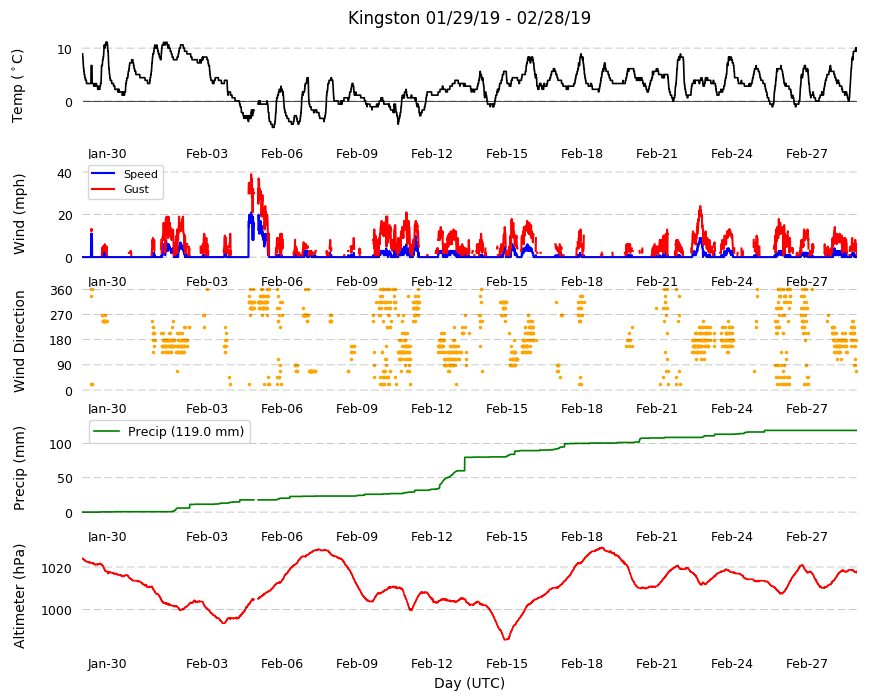Click the red Gust line in wind legend
Screen dimensions: 870x700
tap(103, 189)
